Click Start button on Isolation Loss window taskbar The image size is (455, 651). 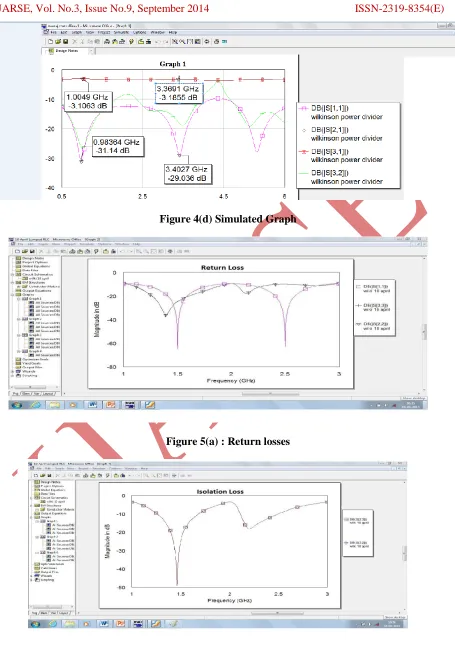pyautogui.click(x=35, y=624)
